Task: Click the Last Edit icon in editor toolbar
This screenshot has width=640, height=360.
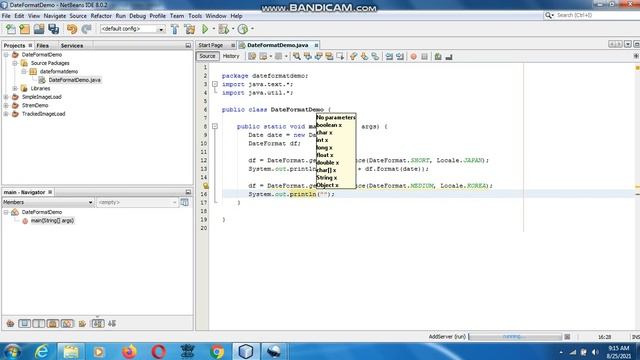Action: point(252,57)
